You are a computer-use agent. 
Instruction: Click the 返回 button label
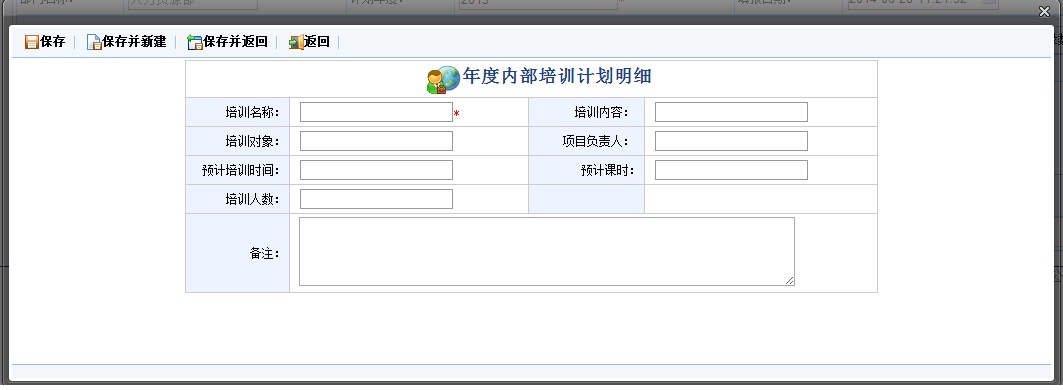pyautogui.click(x=317, y=42)
